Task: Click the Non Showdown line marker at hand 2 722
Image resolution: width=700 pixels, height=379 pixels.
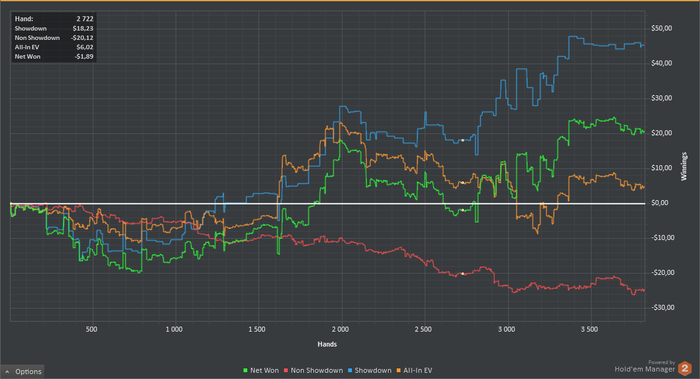Action: click(x=462, y=274)
